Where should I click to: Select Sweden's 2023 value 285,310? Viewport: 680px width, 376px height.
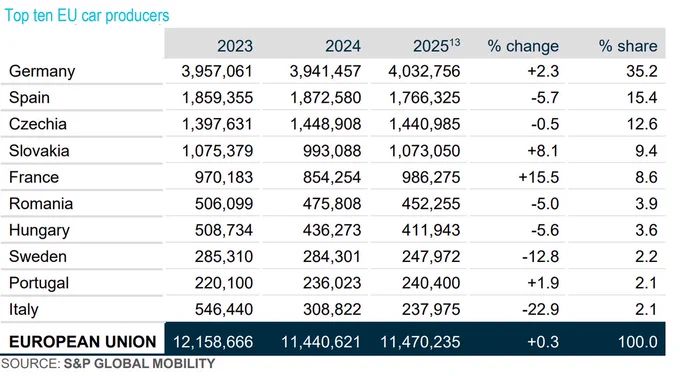coord(224,257)
